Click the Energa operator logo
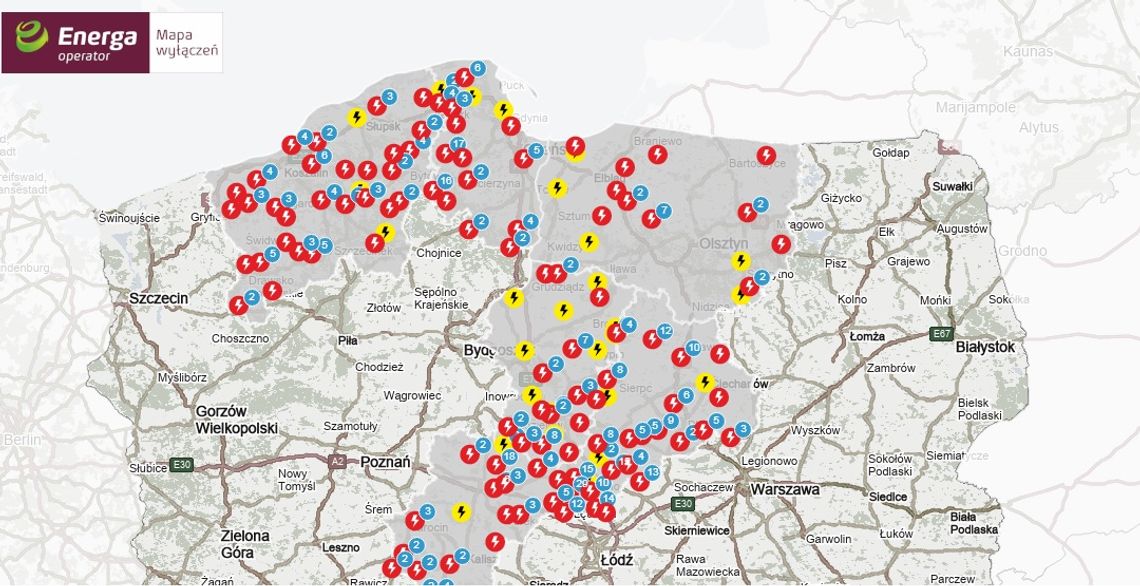This screenshot has height=586, width=1140. tap(75, 43)
